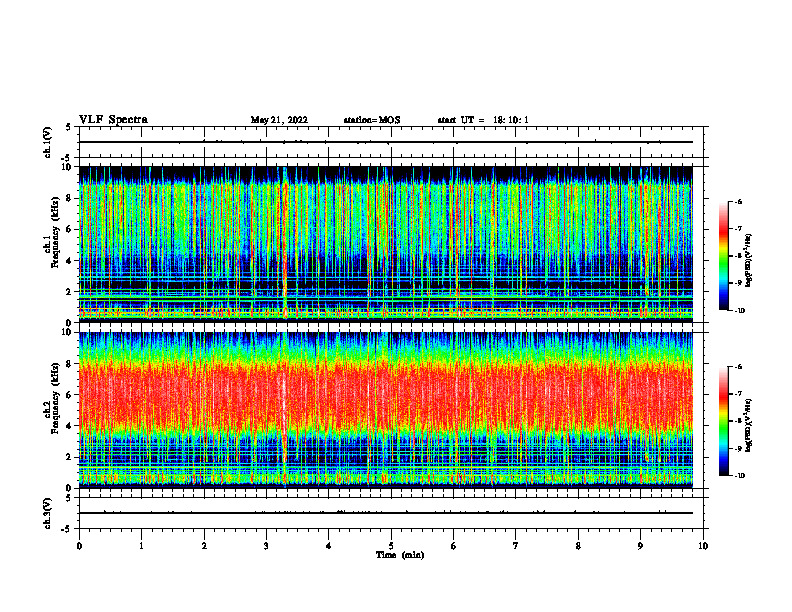The image size is (792, 612).
Task: Click the "ch.1(V)" vertical axis label
Action: point(47,142)
